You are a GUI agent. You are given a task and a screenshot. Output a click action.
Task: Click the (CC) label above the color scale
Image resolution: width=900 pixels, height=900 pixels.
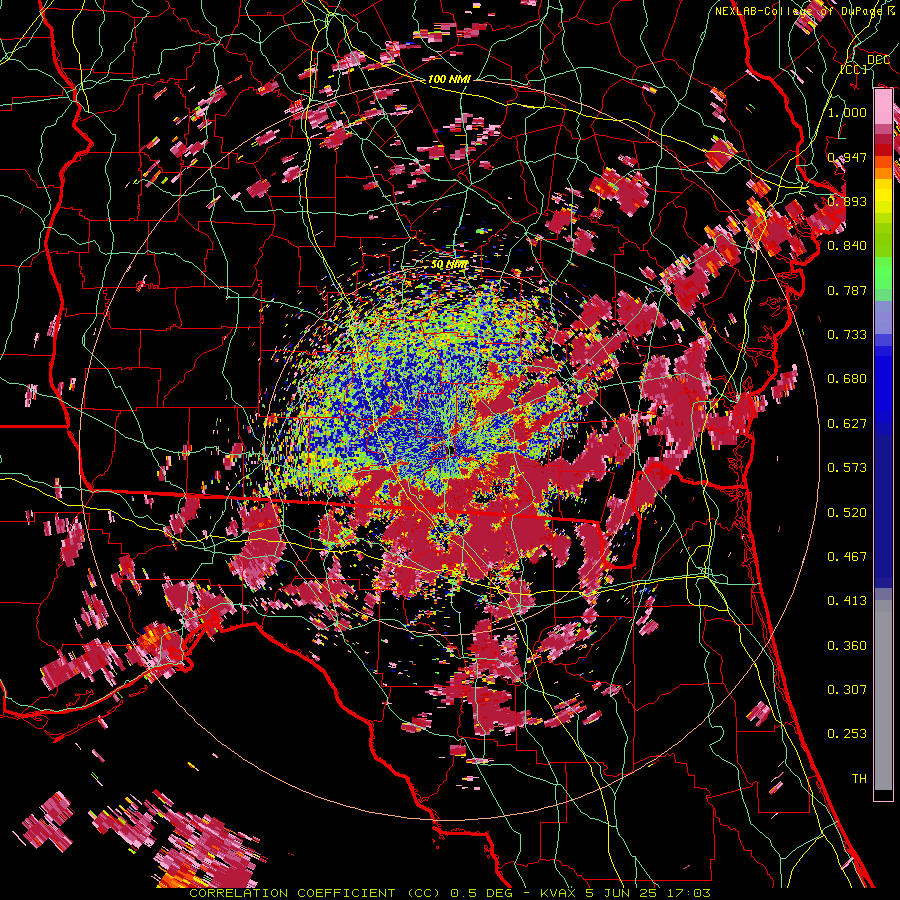(854, 69)
